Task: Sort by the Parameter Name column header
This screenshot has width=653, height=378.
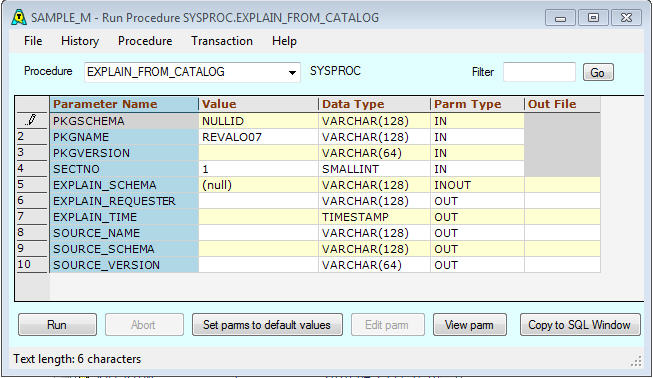Action: click(124, 104)
